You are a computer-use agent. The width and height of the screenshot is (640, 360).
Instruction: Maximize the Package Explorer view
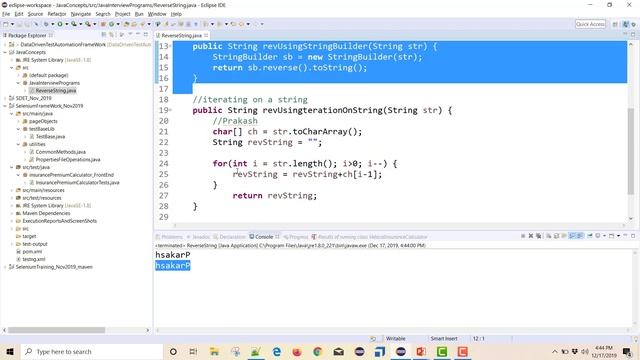point(146,35)
